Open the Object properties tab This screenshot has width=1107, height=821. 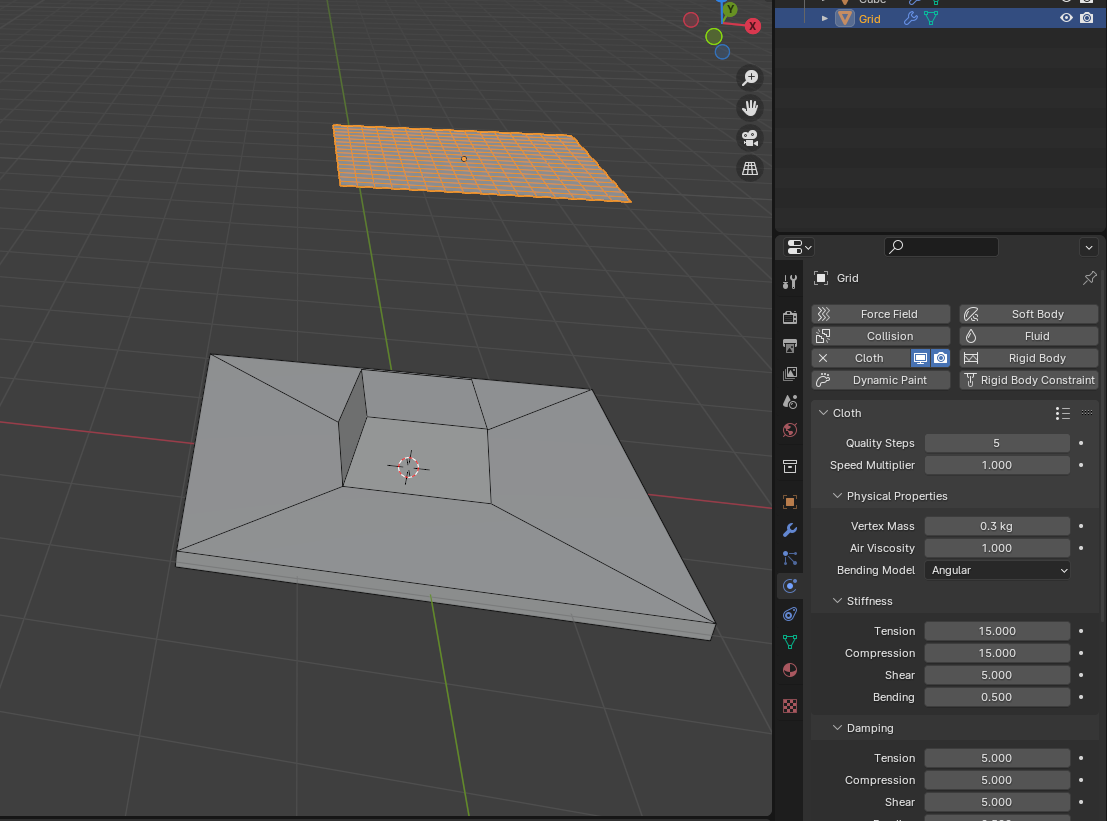[790, 502]
